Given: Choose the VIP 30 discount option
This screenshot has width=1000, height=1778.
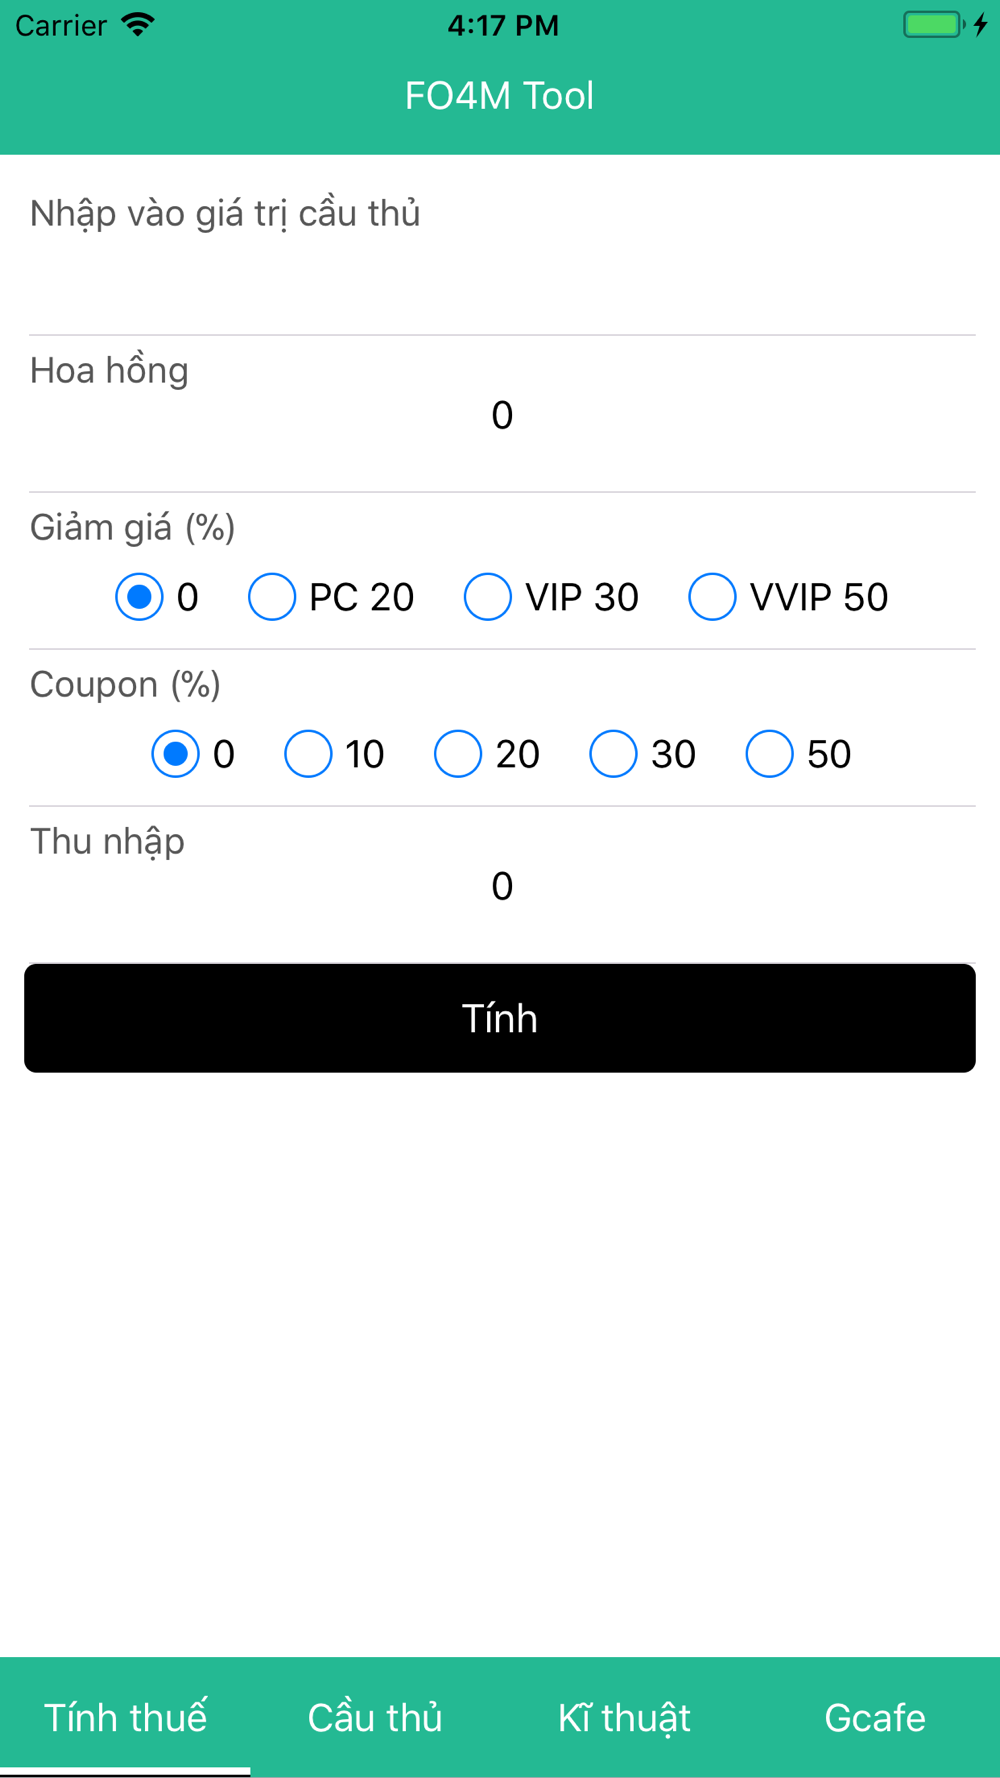Looking at the screenshot, I should tap(488, 597).
